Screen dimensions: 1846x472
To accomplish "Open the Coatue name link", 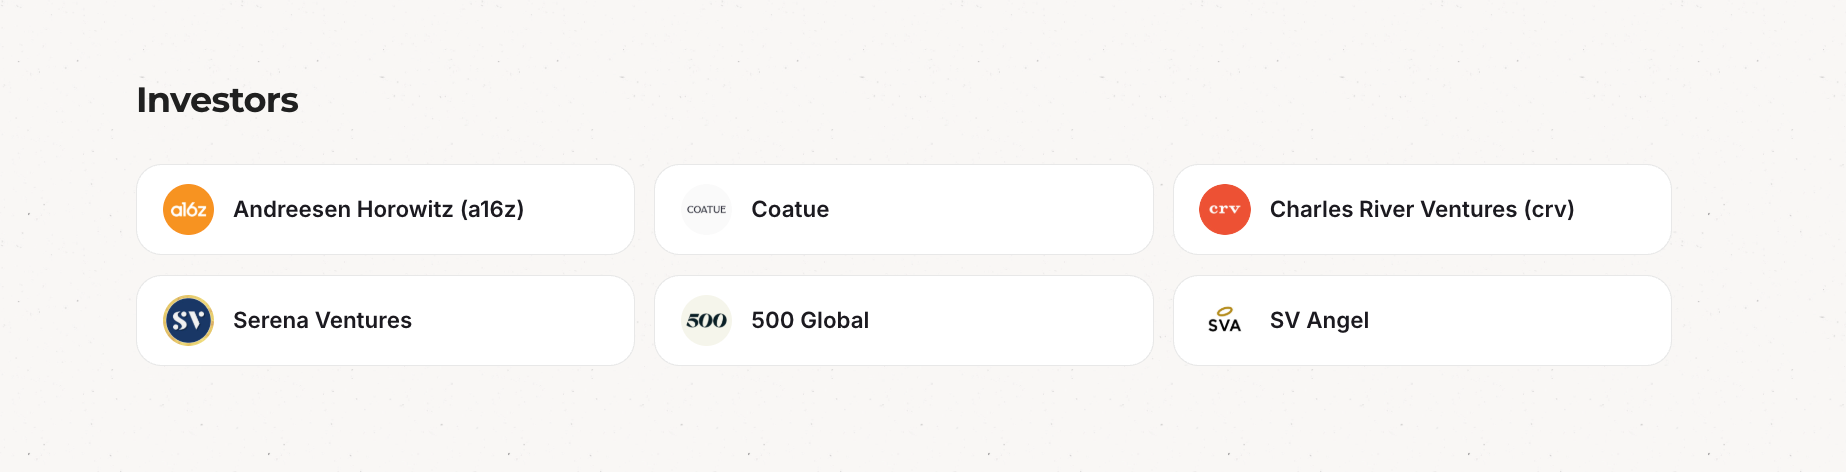I will 790,210.
